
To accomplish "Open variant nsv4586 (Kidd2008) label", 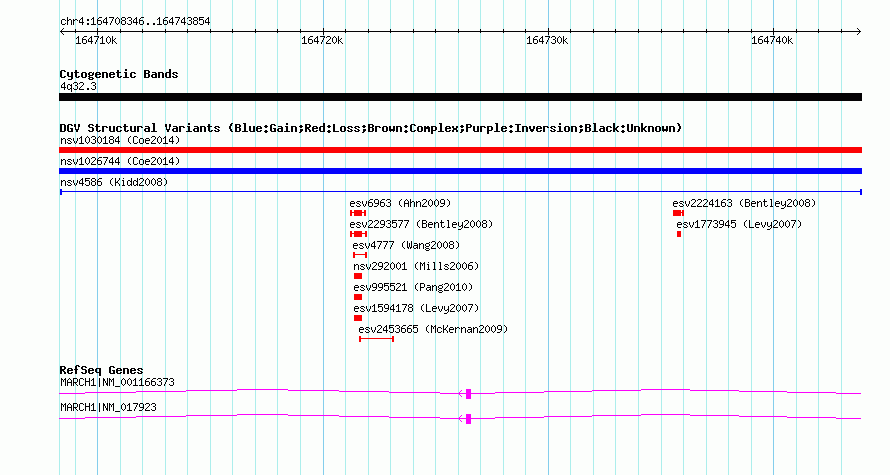I will tap(114, 182).
